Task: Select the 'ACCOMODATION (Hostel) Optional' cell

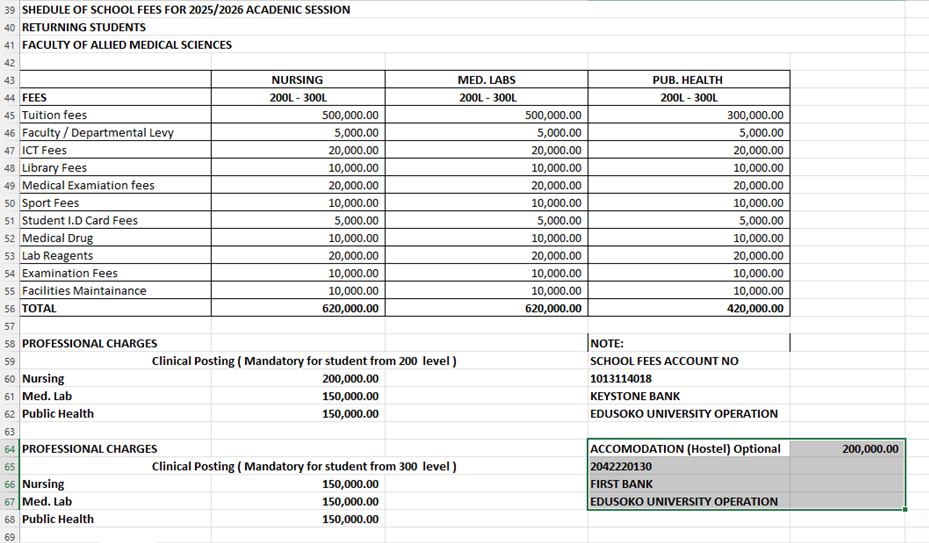Action: coord(686,449)
